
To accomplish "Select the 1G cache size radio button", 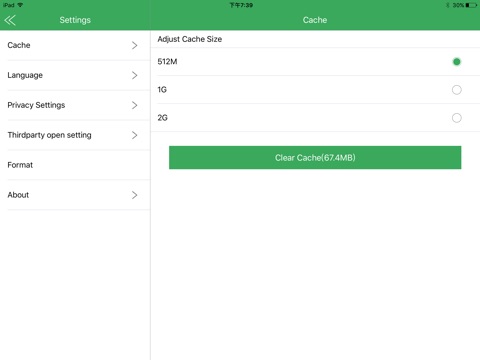I will coord(456,90).
